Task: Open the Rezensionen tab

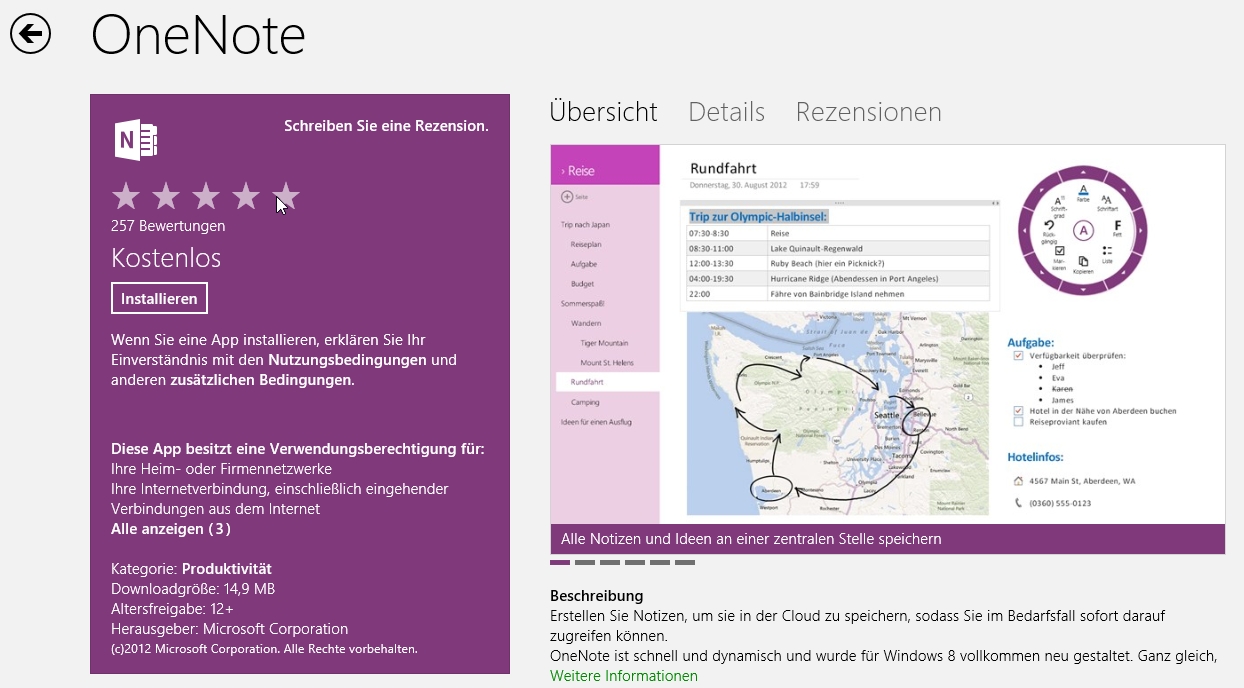Action: click(868, 112)
